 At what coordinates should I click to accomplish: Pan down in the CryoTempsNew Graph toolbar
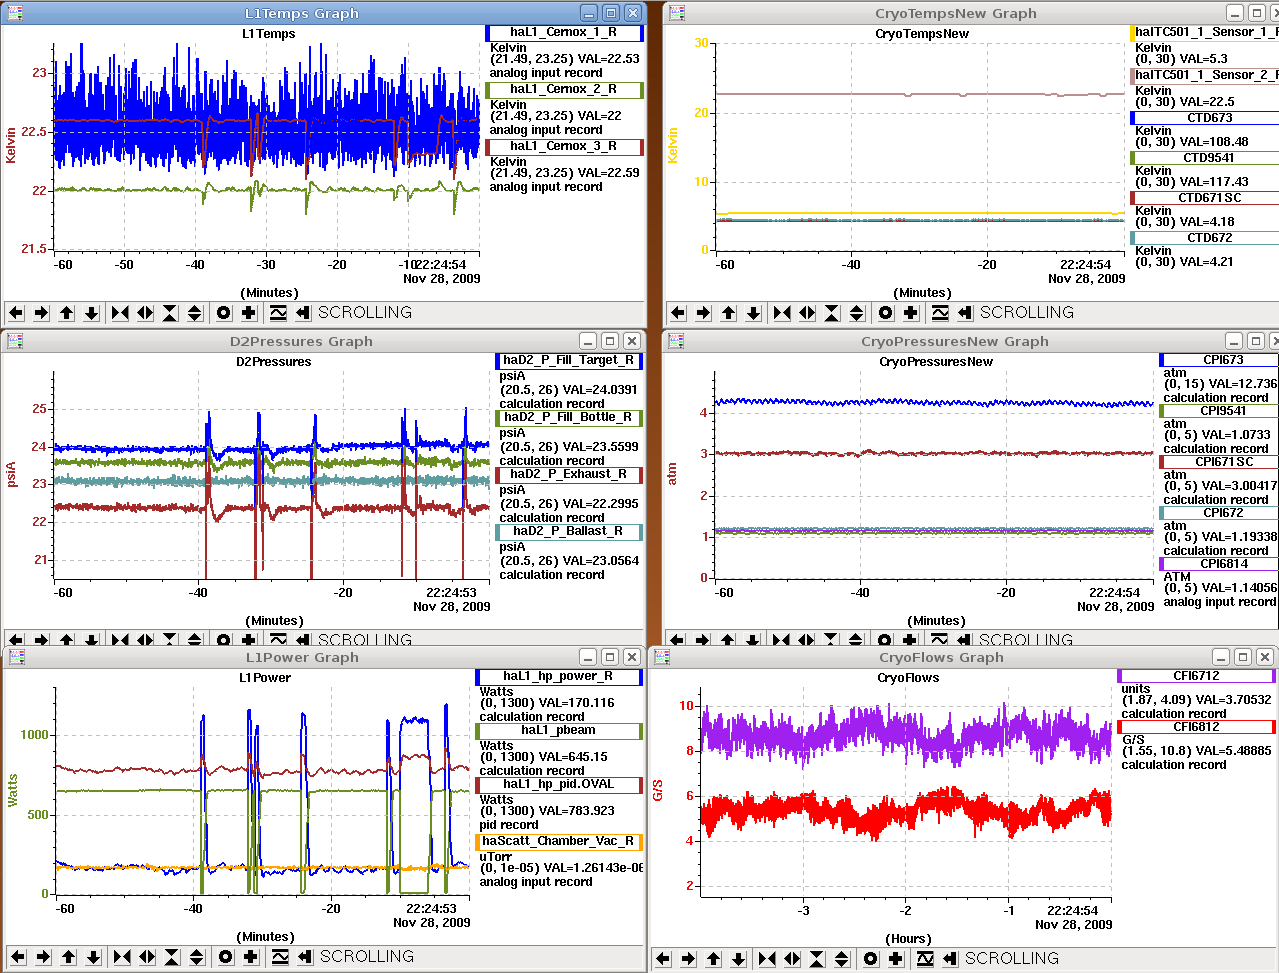(753, 313)
